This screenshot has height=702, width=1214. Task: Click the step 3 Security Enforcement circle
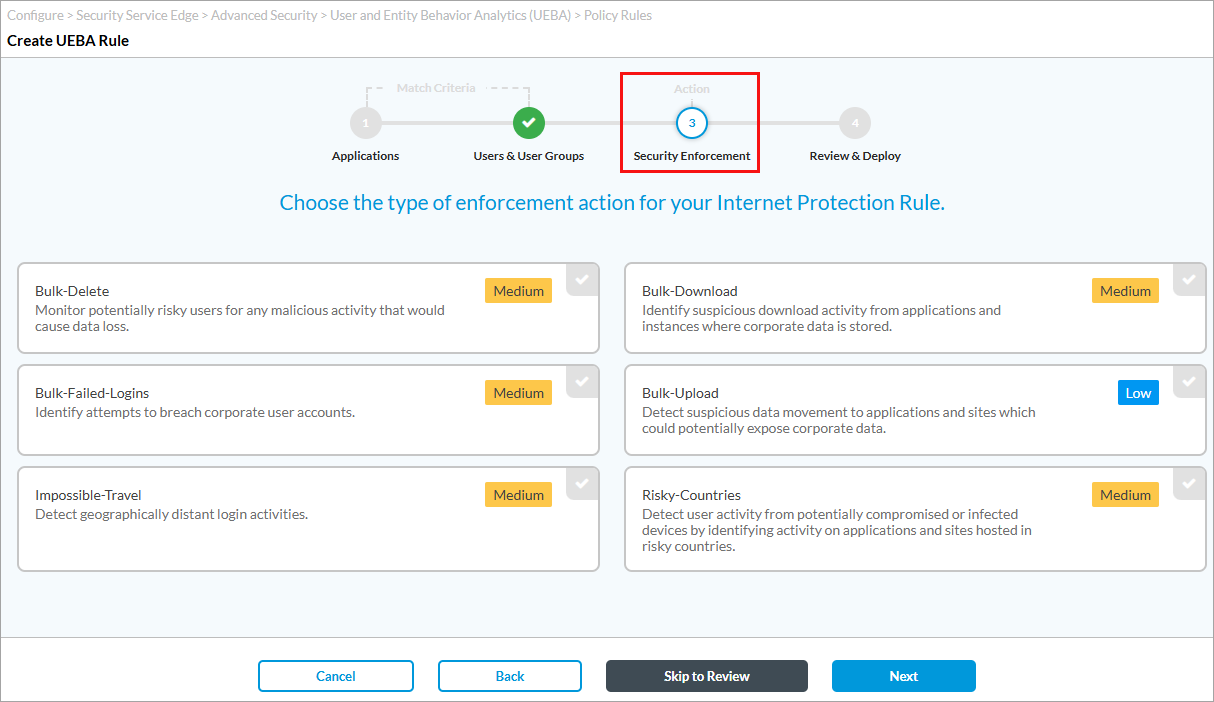(x=691, y=123)
